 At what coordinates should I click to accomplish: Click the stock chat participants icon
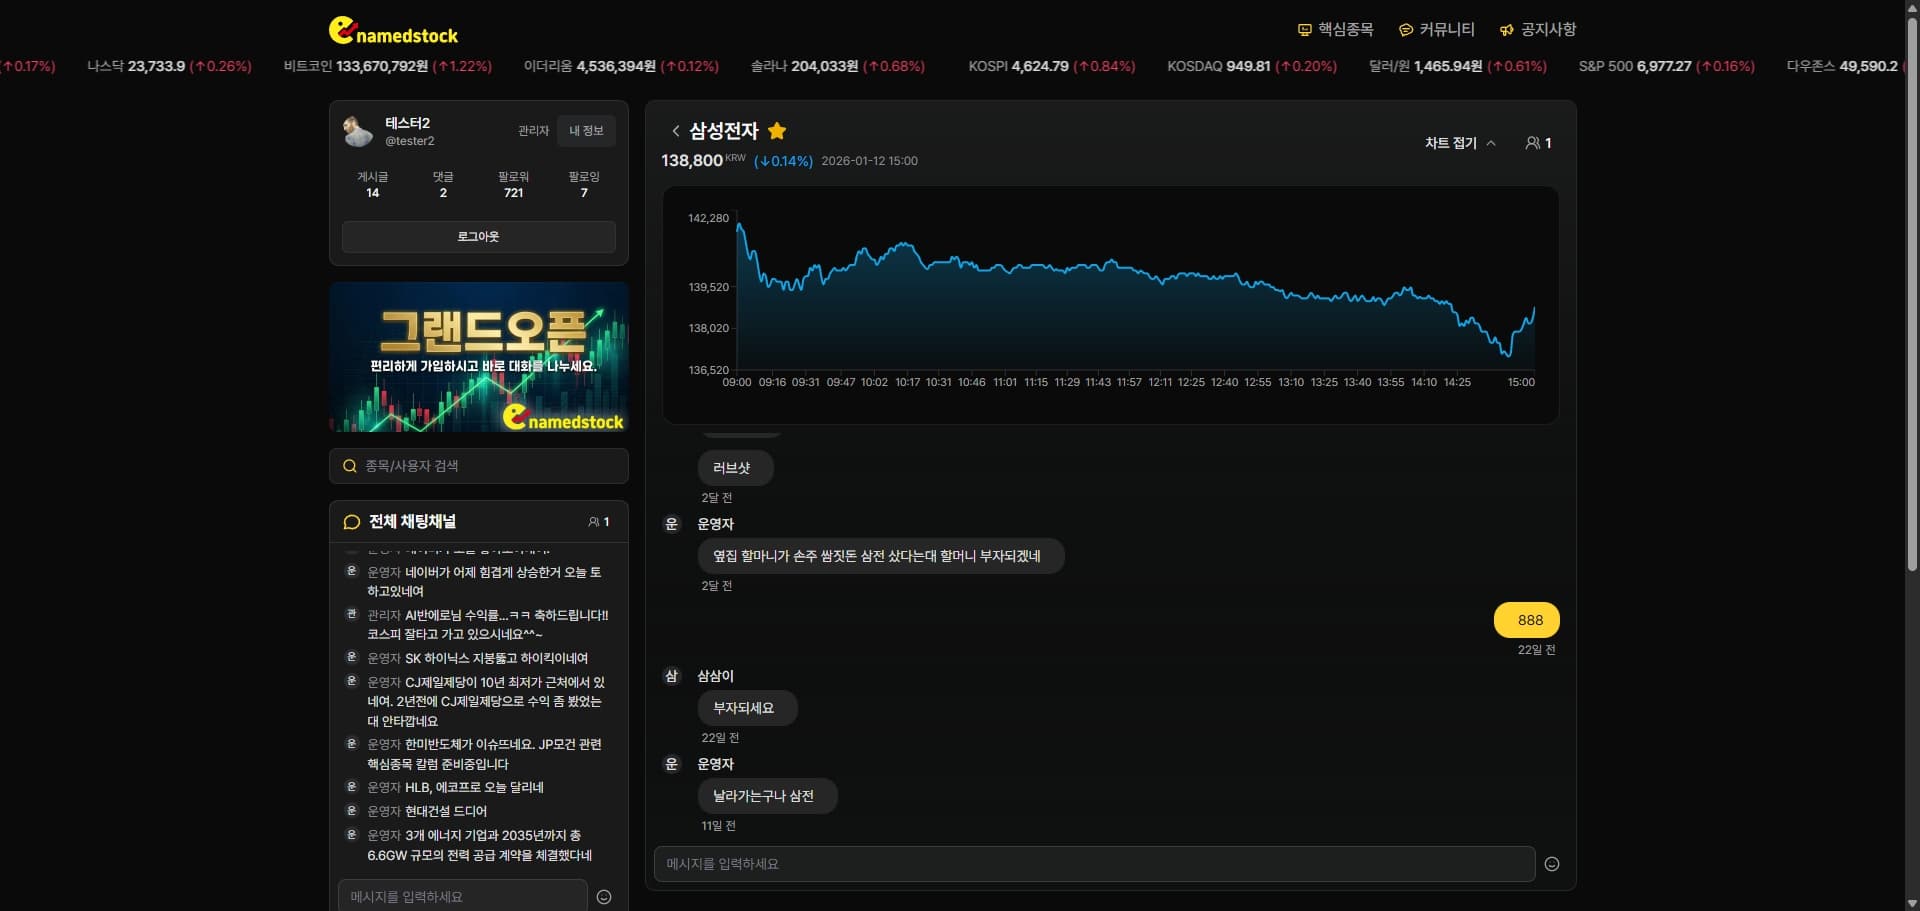point(1533,143)
